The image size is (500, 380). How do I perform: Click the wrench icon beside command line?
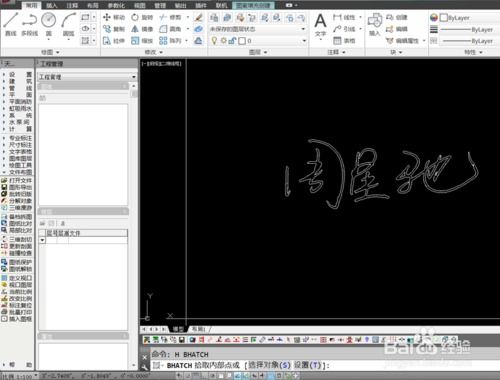pos(144,367)
